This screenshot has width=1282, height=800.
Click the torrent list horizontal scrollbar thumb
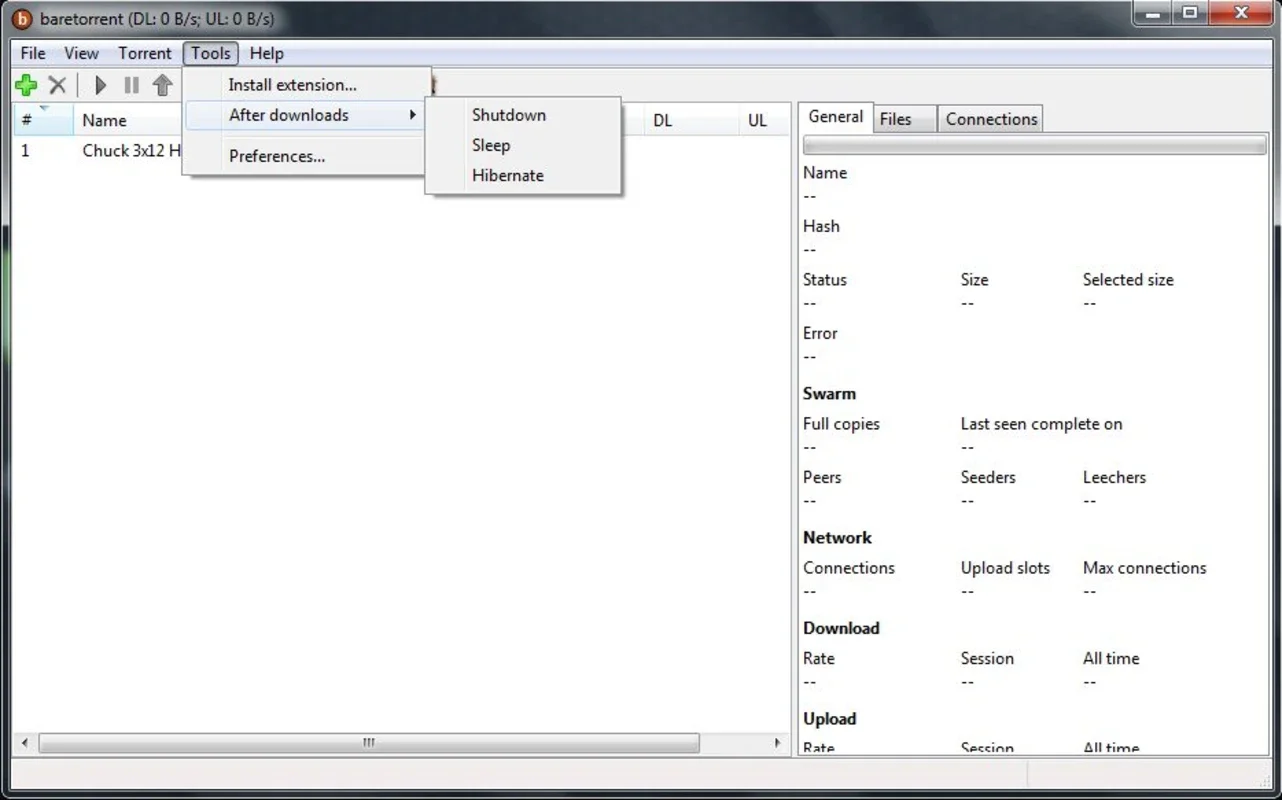tap(369, 743)
